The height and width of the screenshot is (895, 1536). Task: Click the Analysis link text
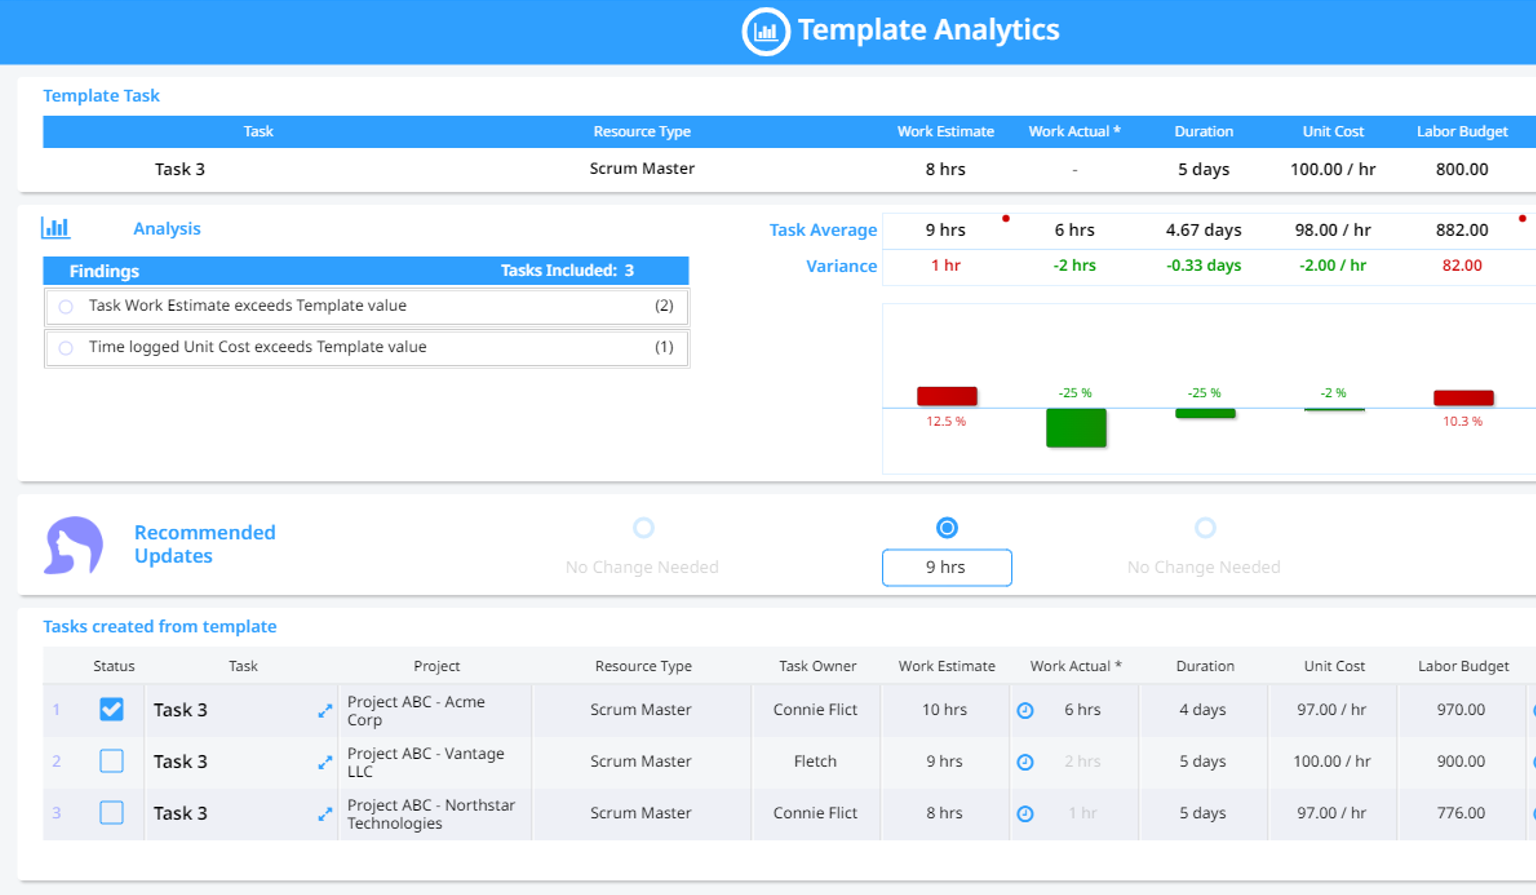click(x=166, y=228)
